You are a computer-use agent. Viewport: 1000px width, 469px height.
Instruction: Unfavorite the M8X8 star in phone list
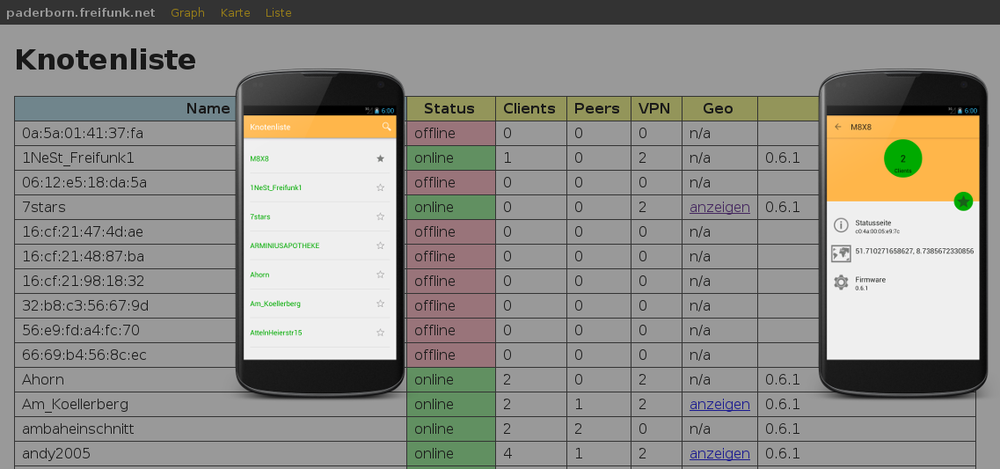pos(381,158)
